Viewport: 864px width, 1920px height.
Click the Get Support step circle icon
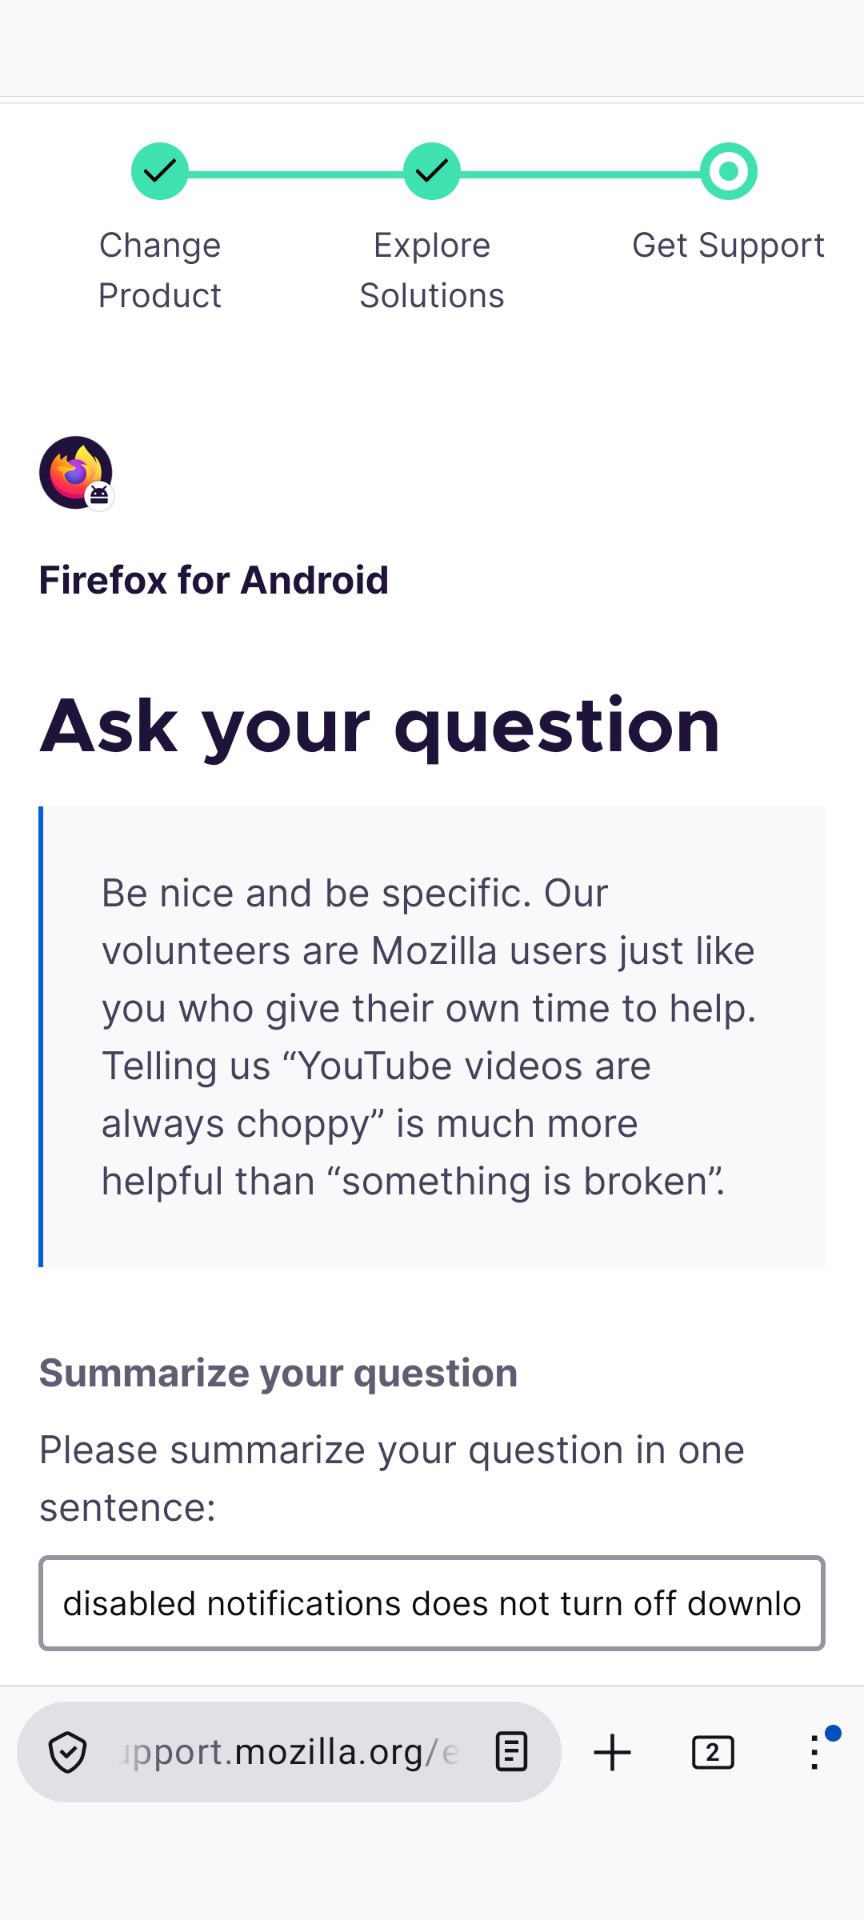(729, 172)
